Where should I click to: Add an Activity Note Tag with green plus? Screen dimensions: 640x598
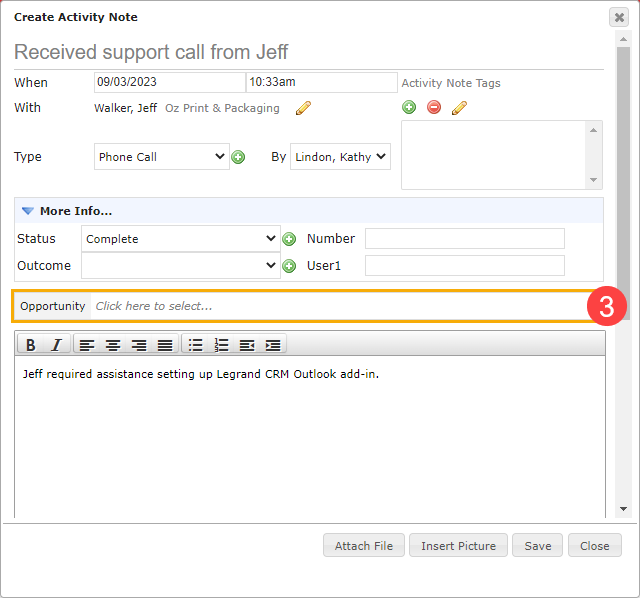point(409,107)
